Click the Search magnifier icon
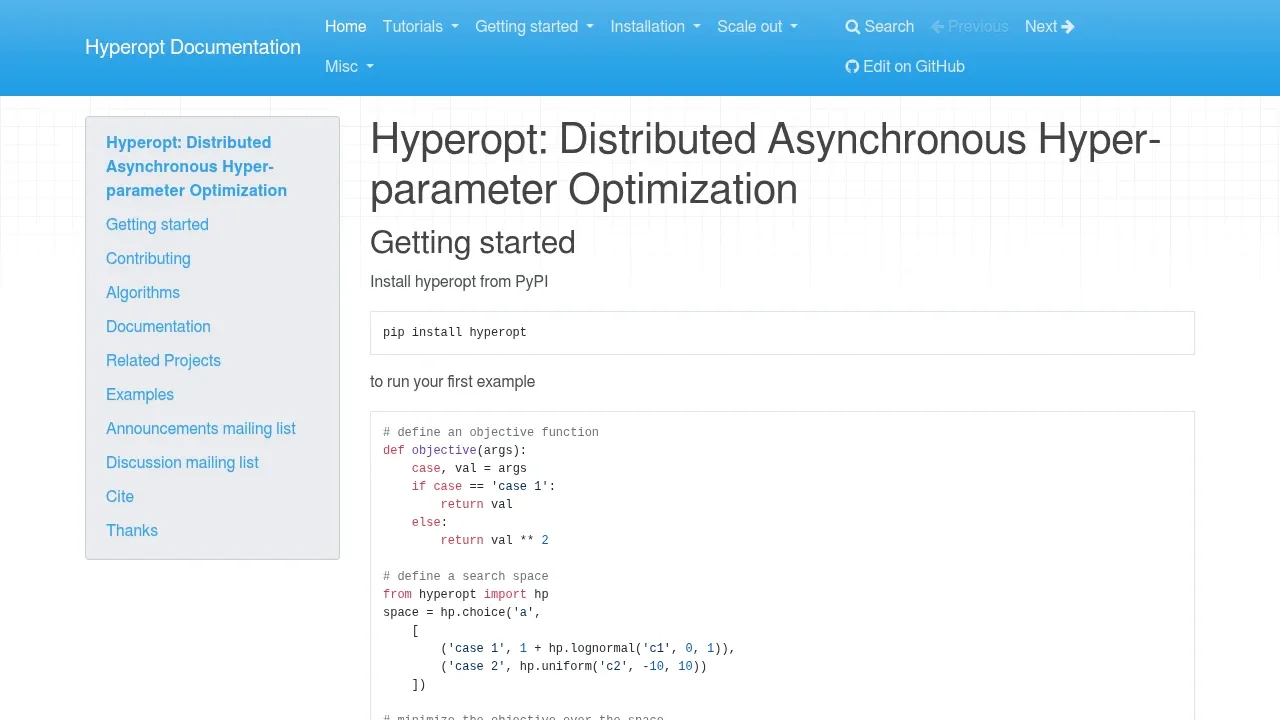This screenshot has width=1280, height=720. pos(853,27)
